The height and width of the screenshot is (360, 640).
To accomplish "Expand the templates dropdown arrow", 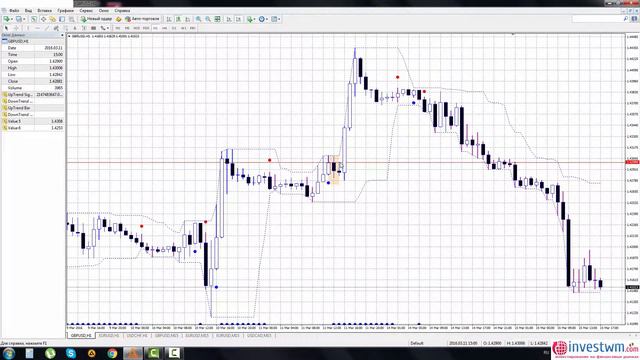I will click(x=279, y=19).
